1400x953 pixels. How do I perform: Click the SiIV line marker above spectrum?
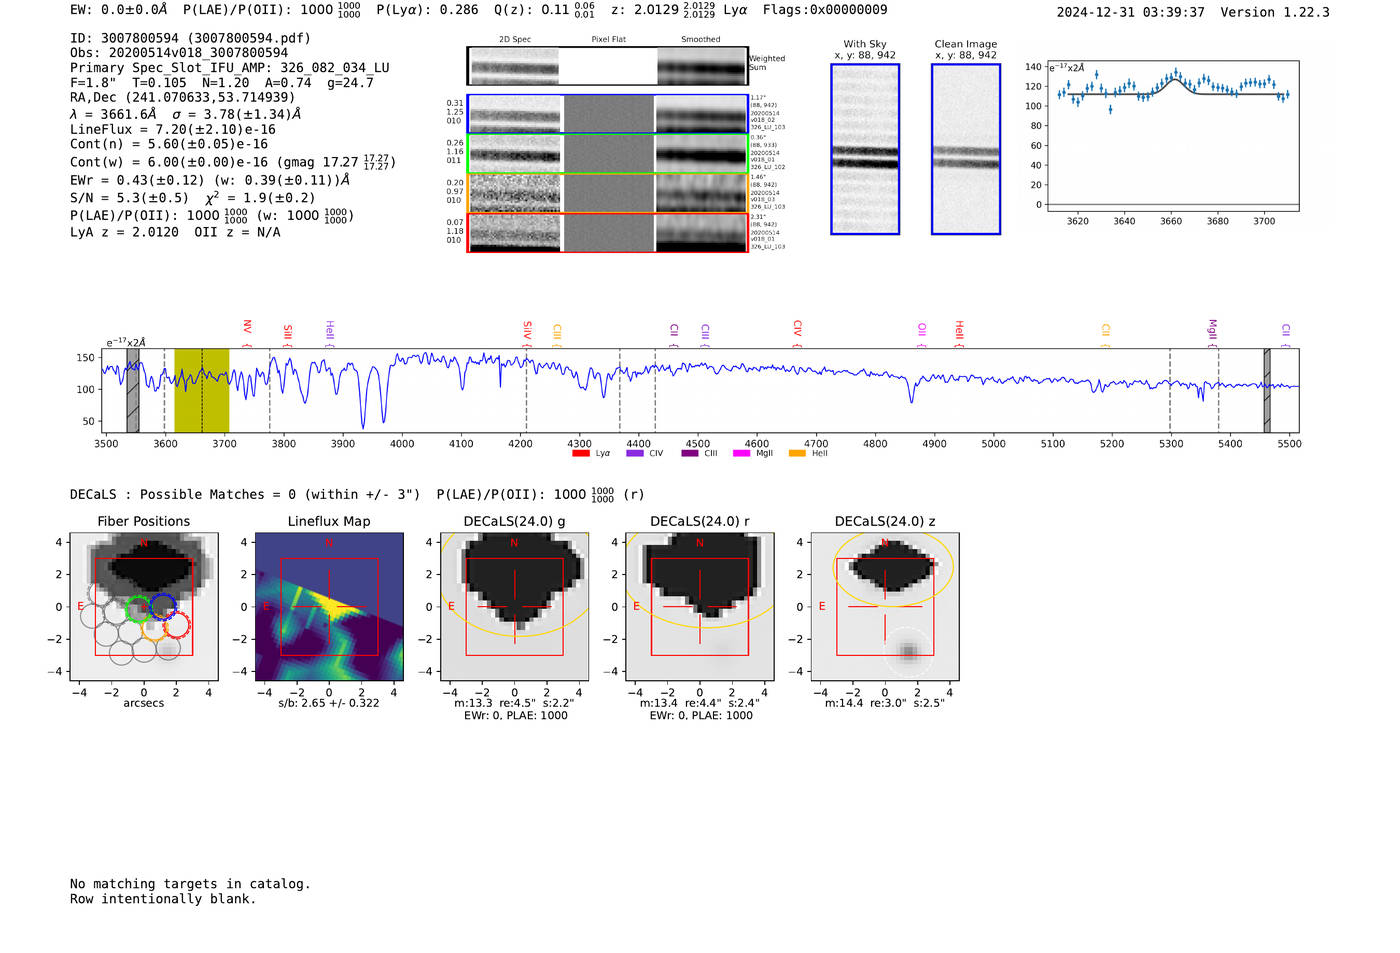point(528,333)
